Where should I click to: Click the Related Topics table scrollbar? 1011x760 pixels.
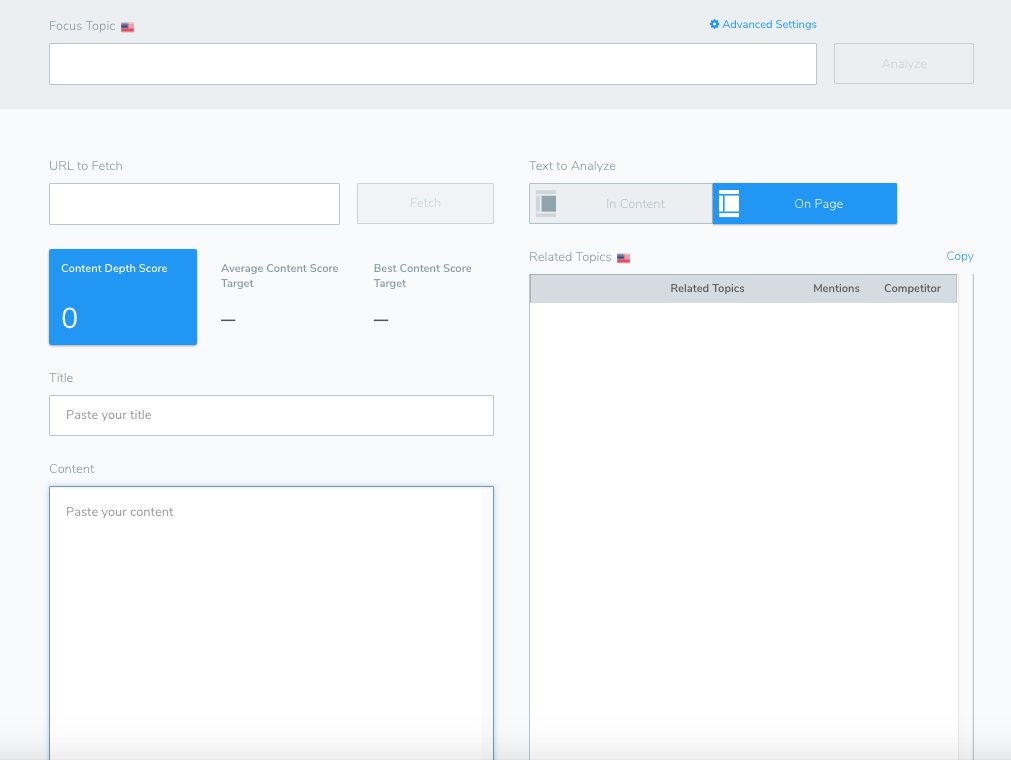click(x=965, y=517)
